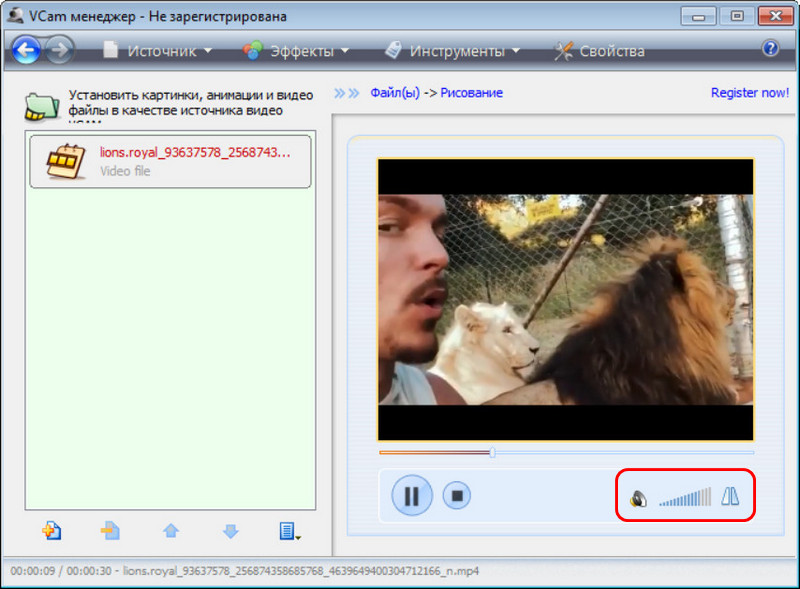Move the selected file up
Viewport: 800px width, 589px height.
(171, 531)
